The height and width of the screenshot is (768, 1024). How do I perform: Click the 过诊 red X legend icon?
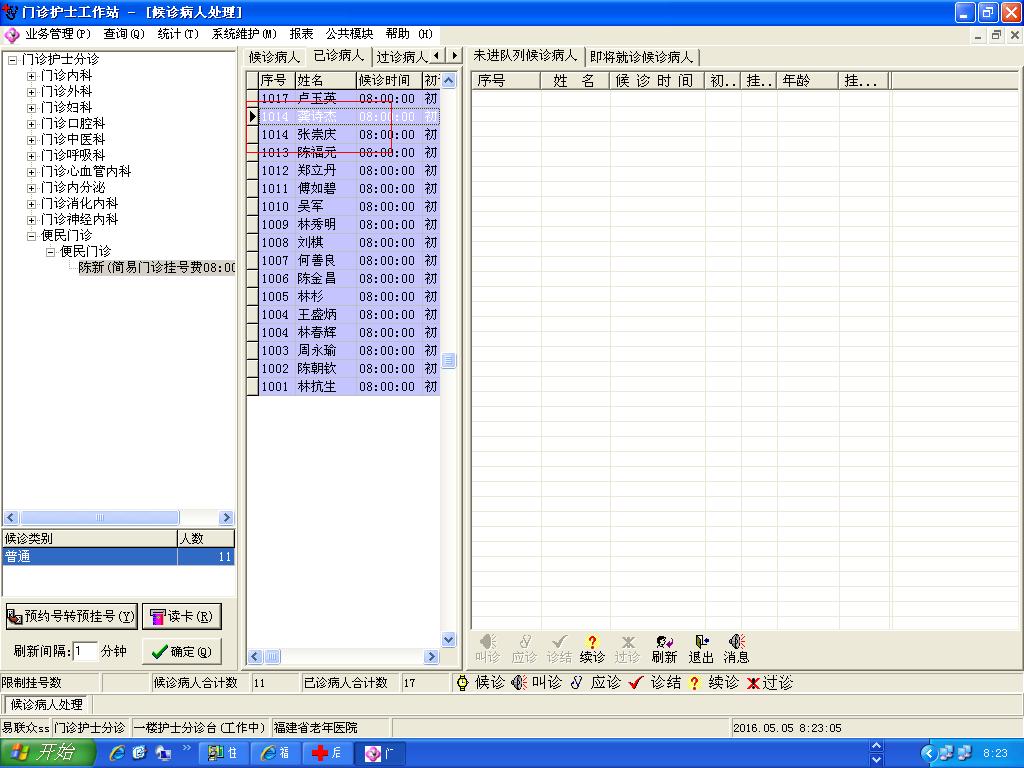pos(753,683)
